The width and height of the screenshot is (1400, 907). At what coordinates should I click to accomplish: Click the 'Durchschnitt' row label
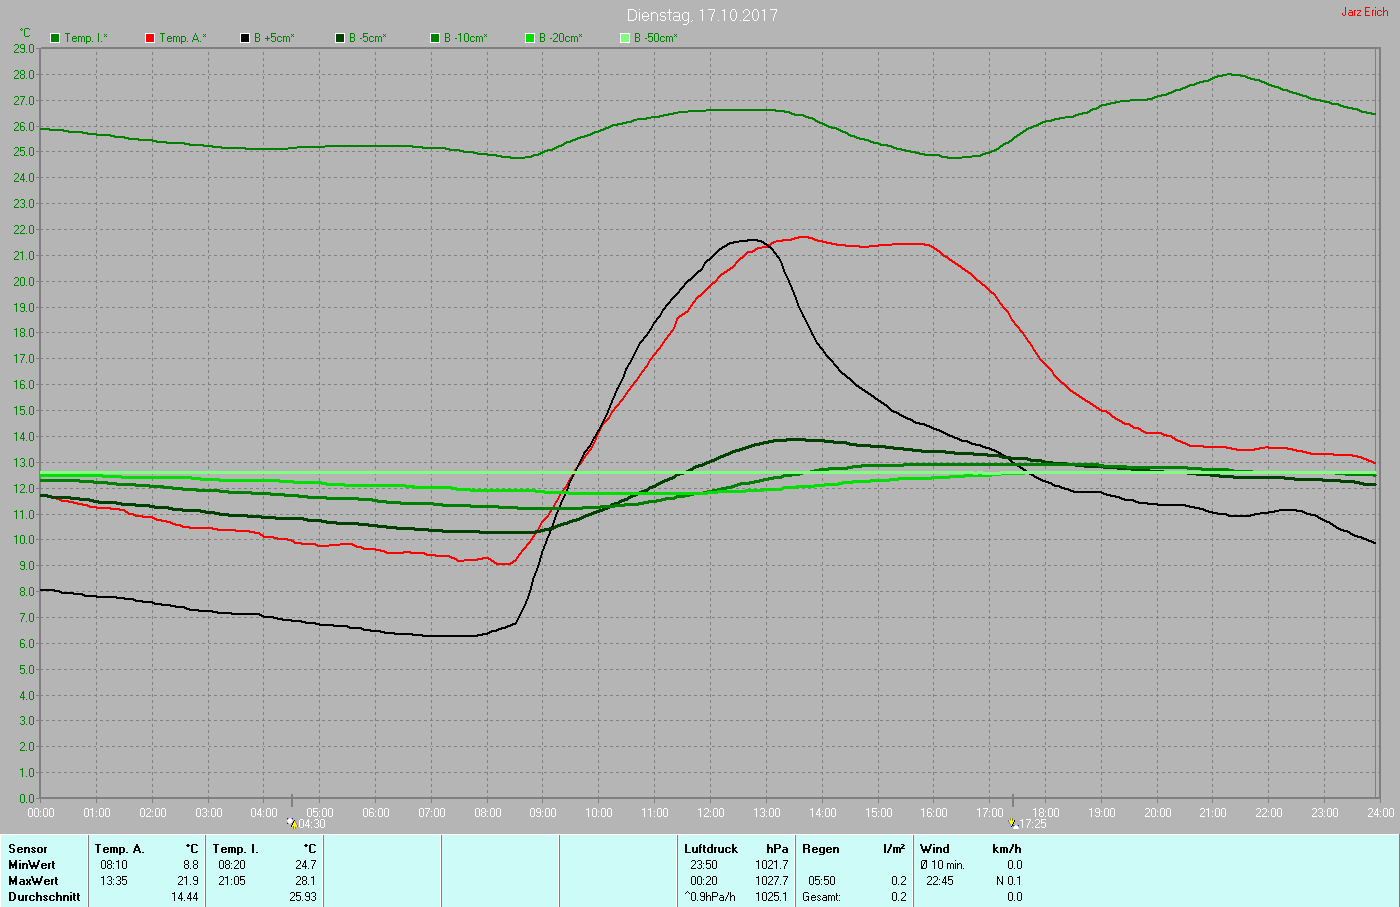[x=44, y=897]
